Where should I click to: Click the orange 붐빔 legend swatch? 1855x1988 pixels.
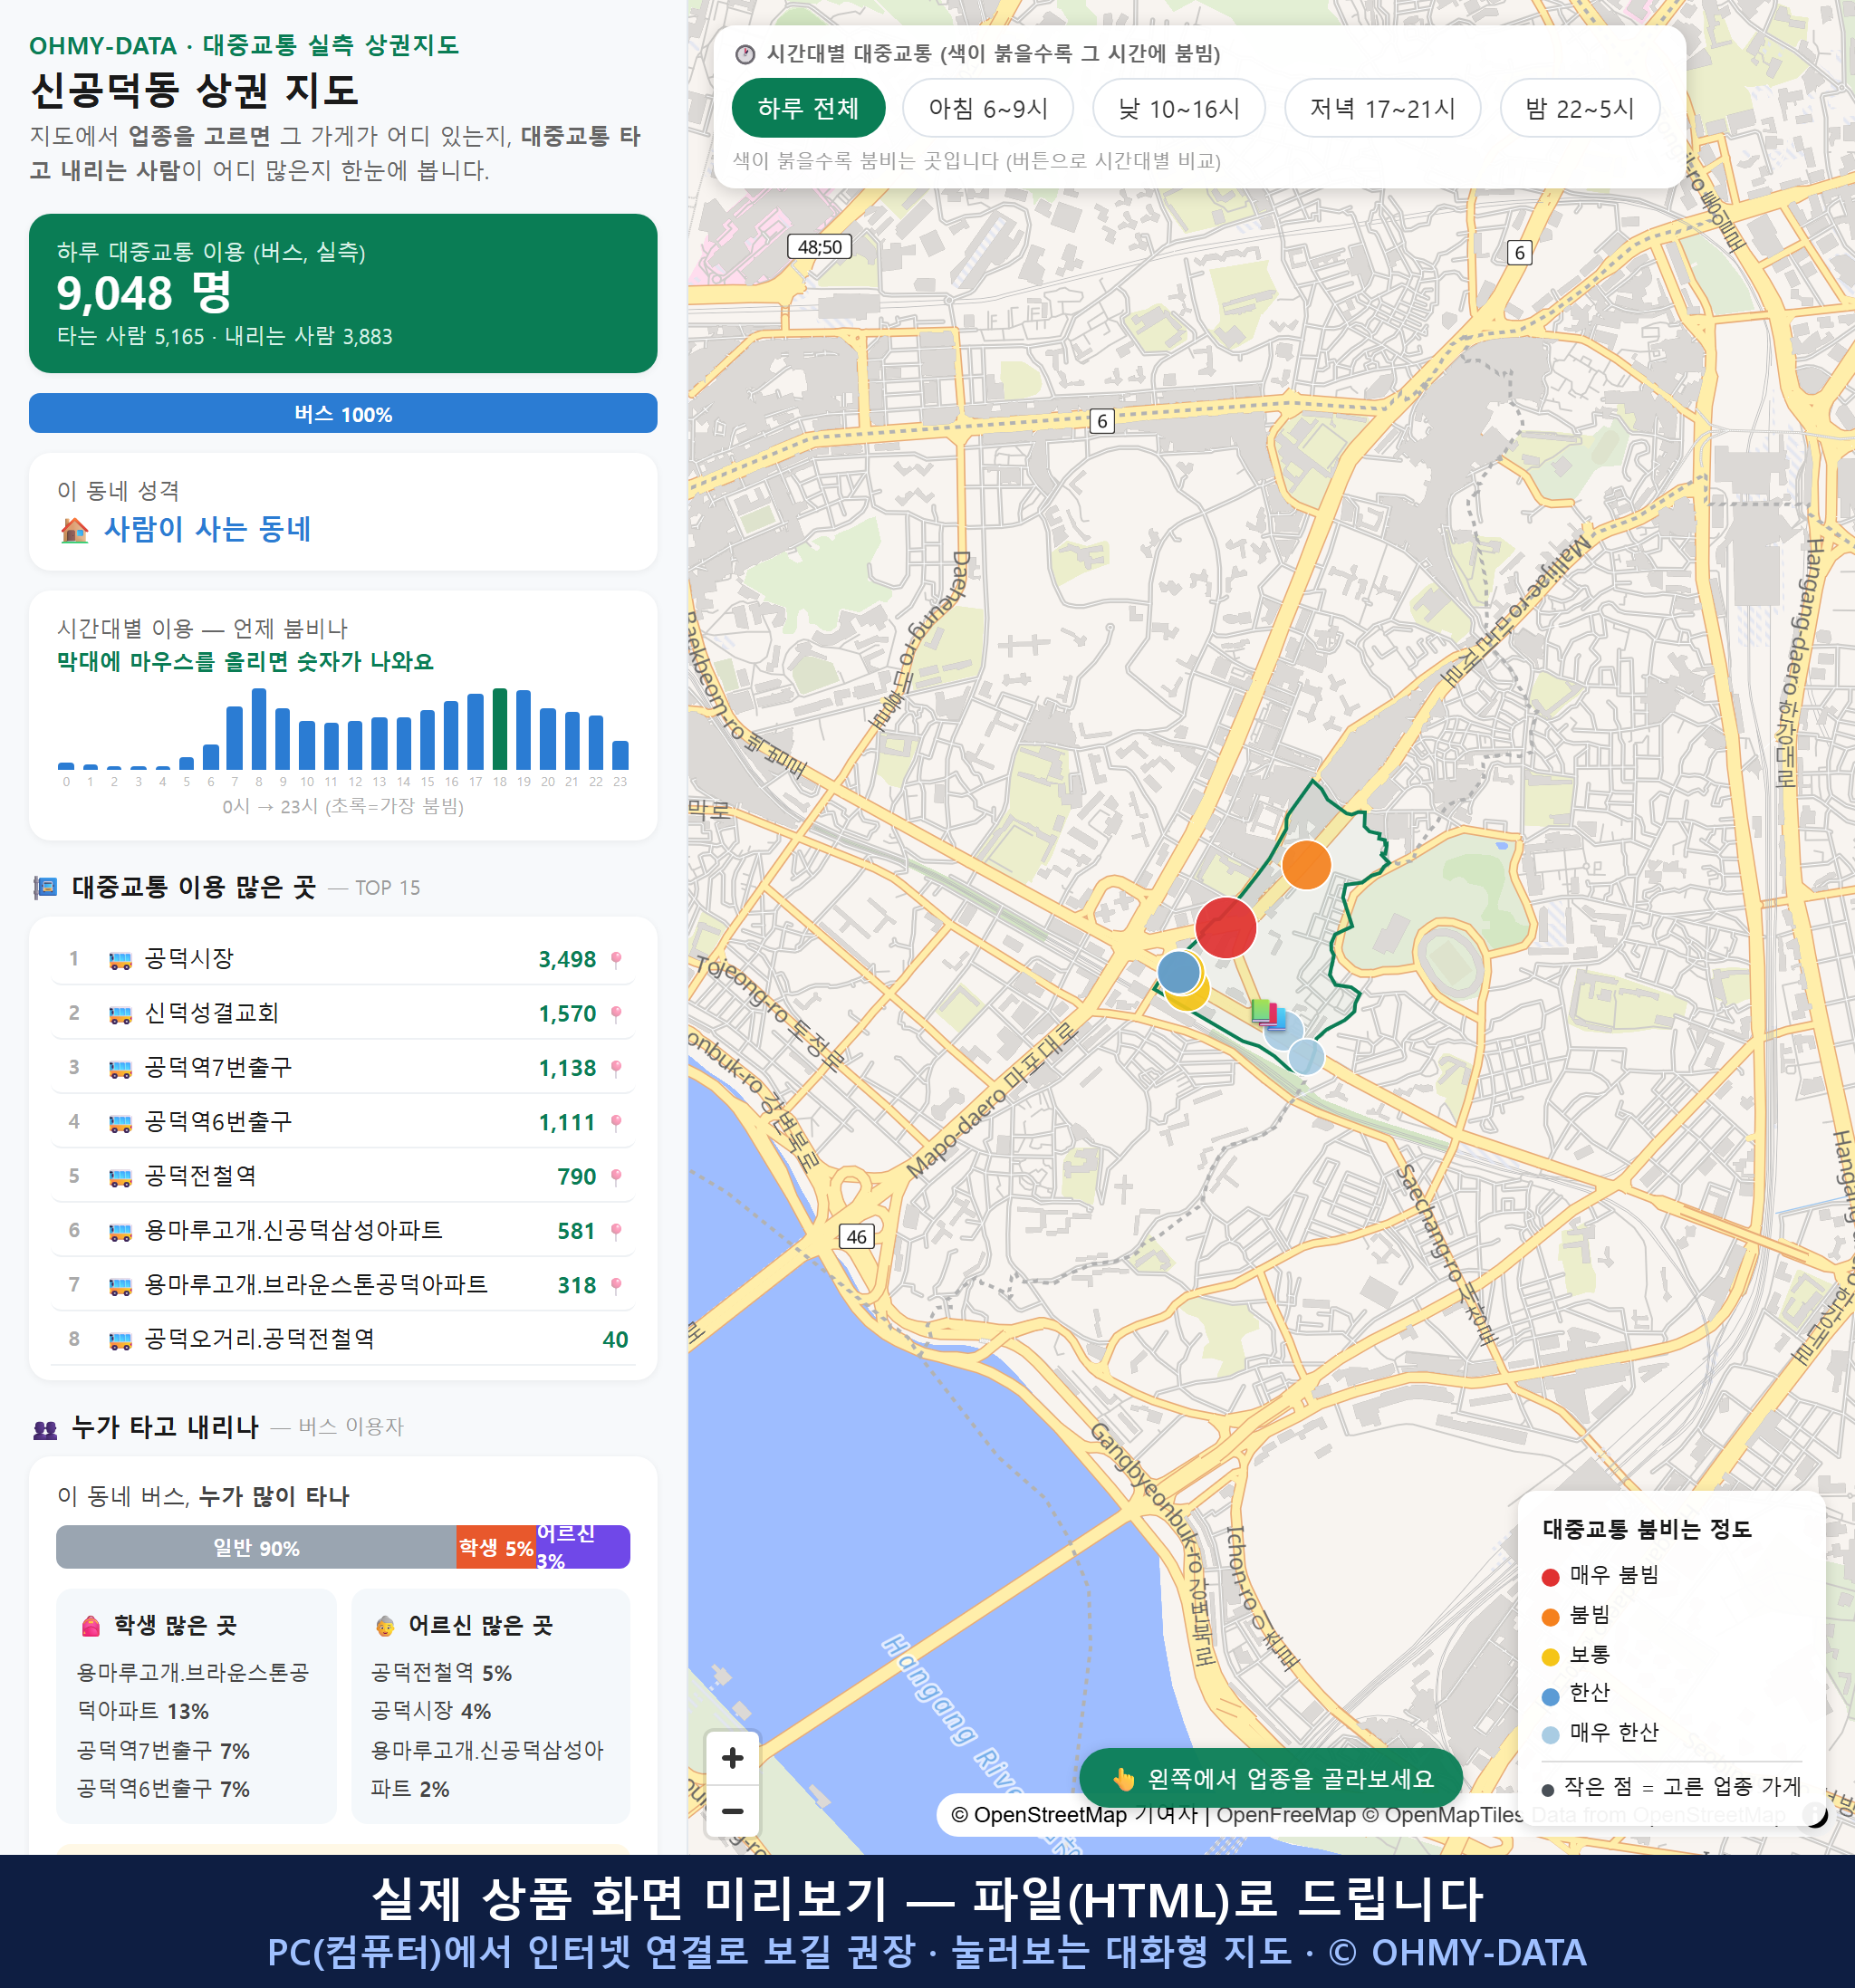(x=1550, y=1617)
